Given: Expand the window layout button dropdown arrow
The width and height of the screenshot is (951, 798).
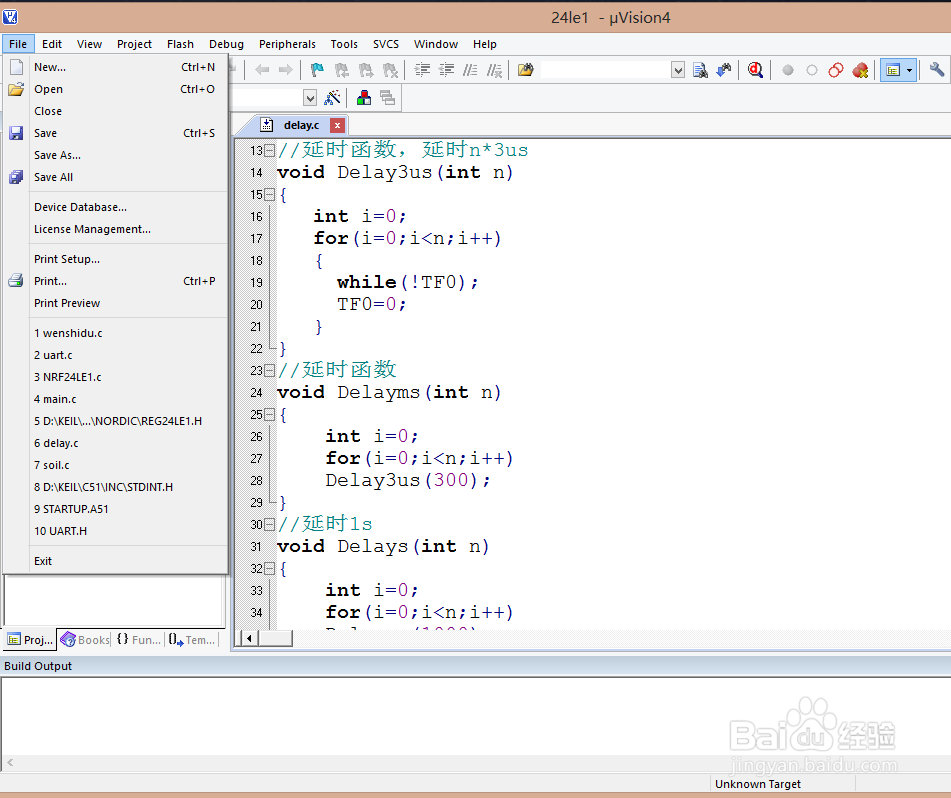Looking at the screenshot, I should (909, 70).
